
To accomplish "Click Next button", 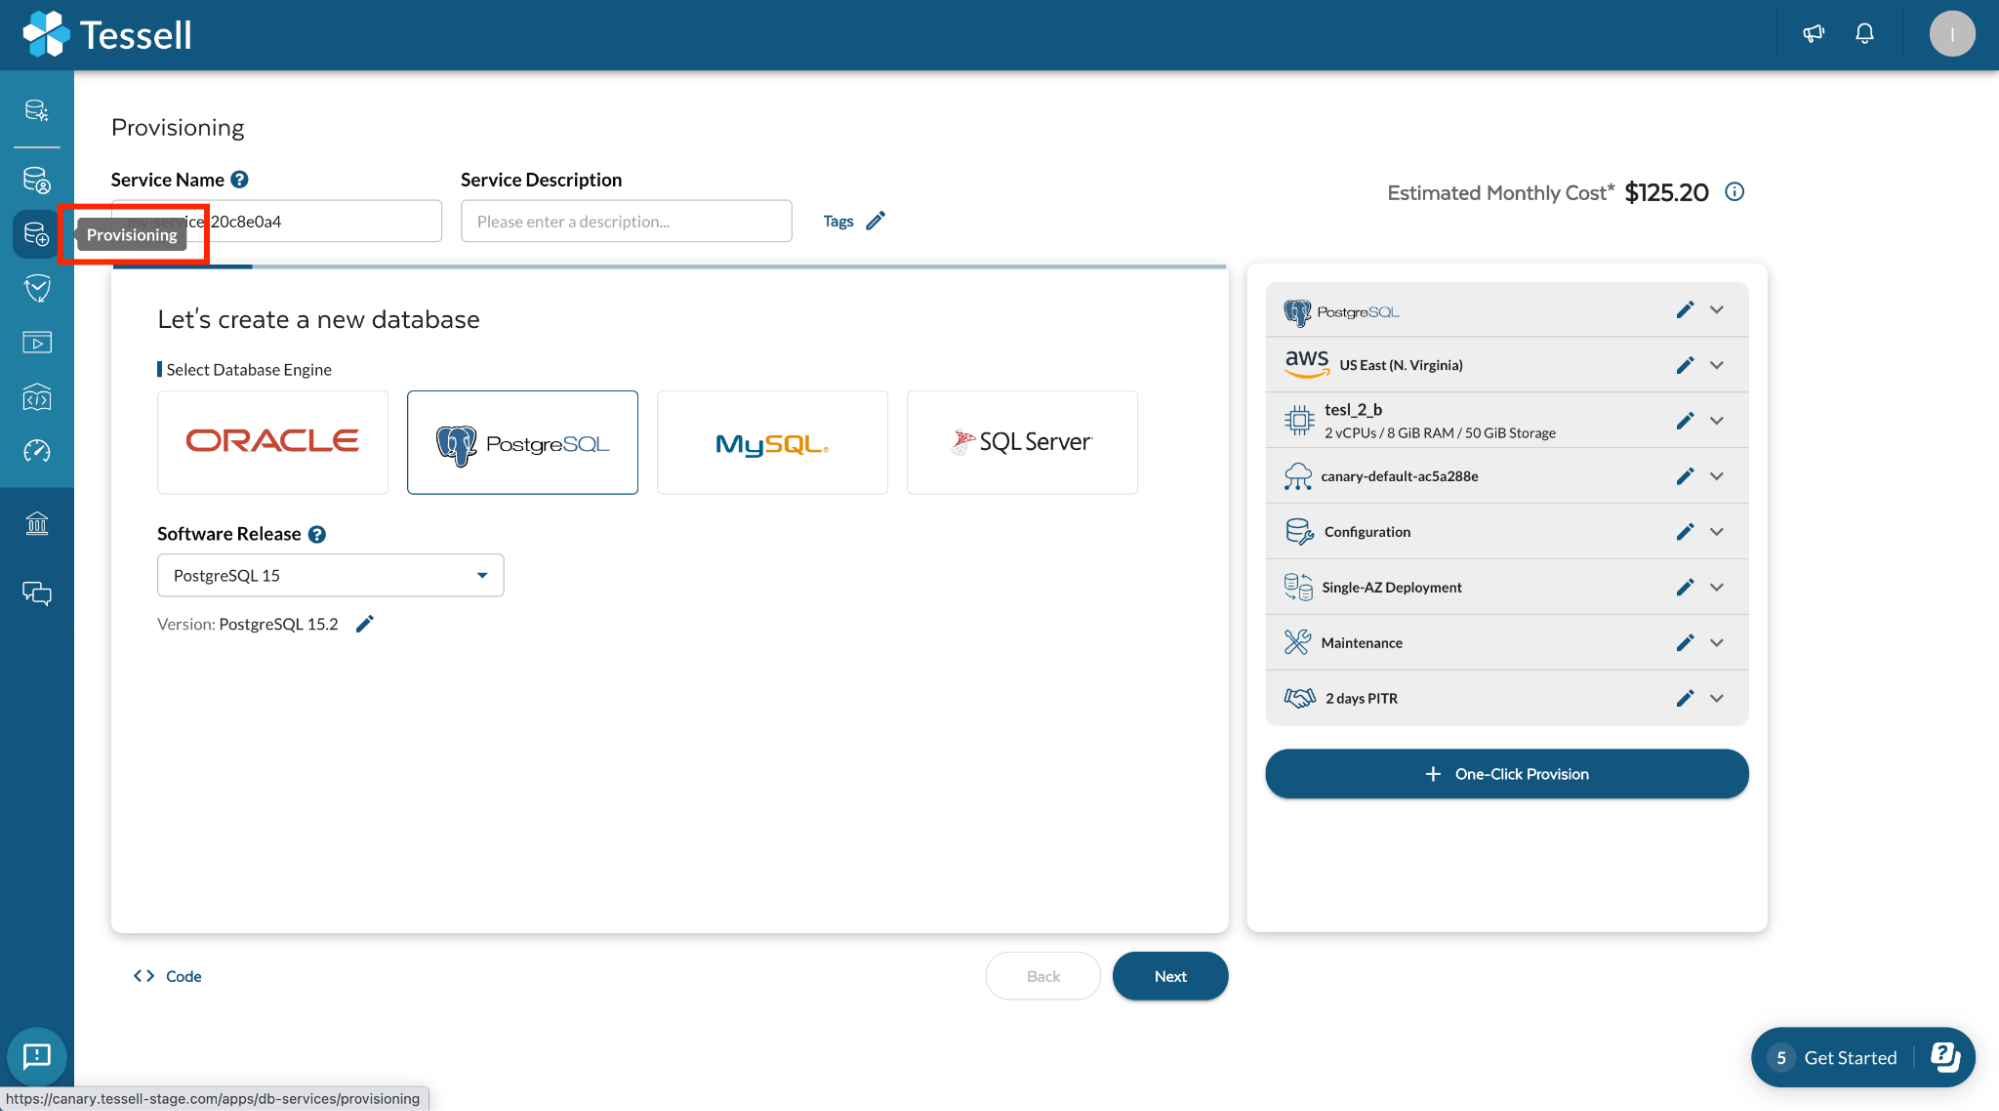I will point(1170,976).
